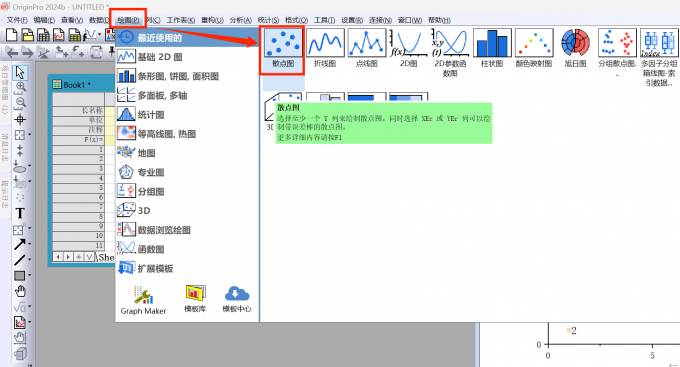The width and height of the screenshot is (680, 367).
Task: Select the Screen Reader crosshair tool
Action: (20, 119)
